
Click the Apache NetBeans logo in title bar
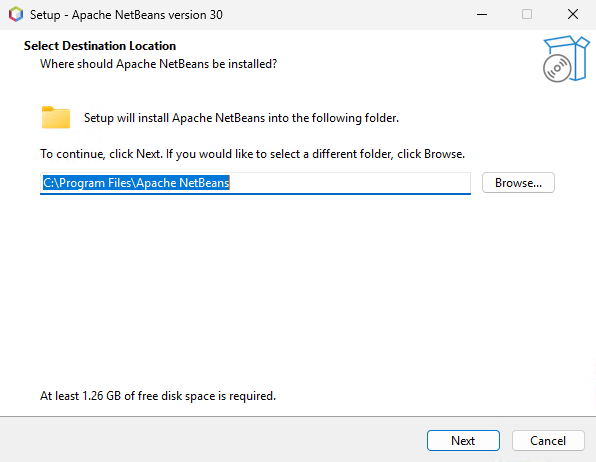(16, 14)
